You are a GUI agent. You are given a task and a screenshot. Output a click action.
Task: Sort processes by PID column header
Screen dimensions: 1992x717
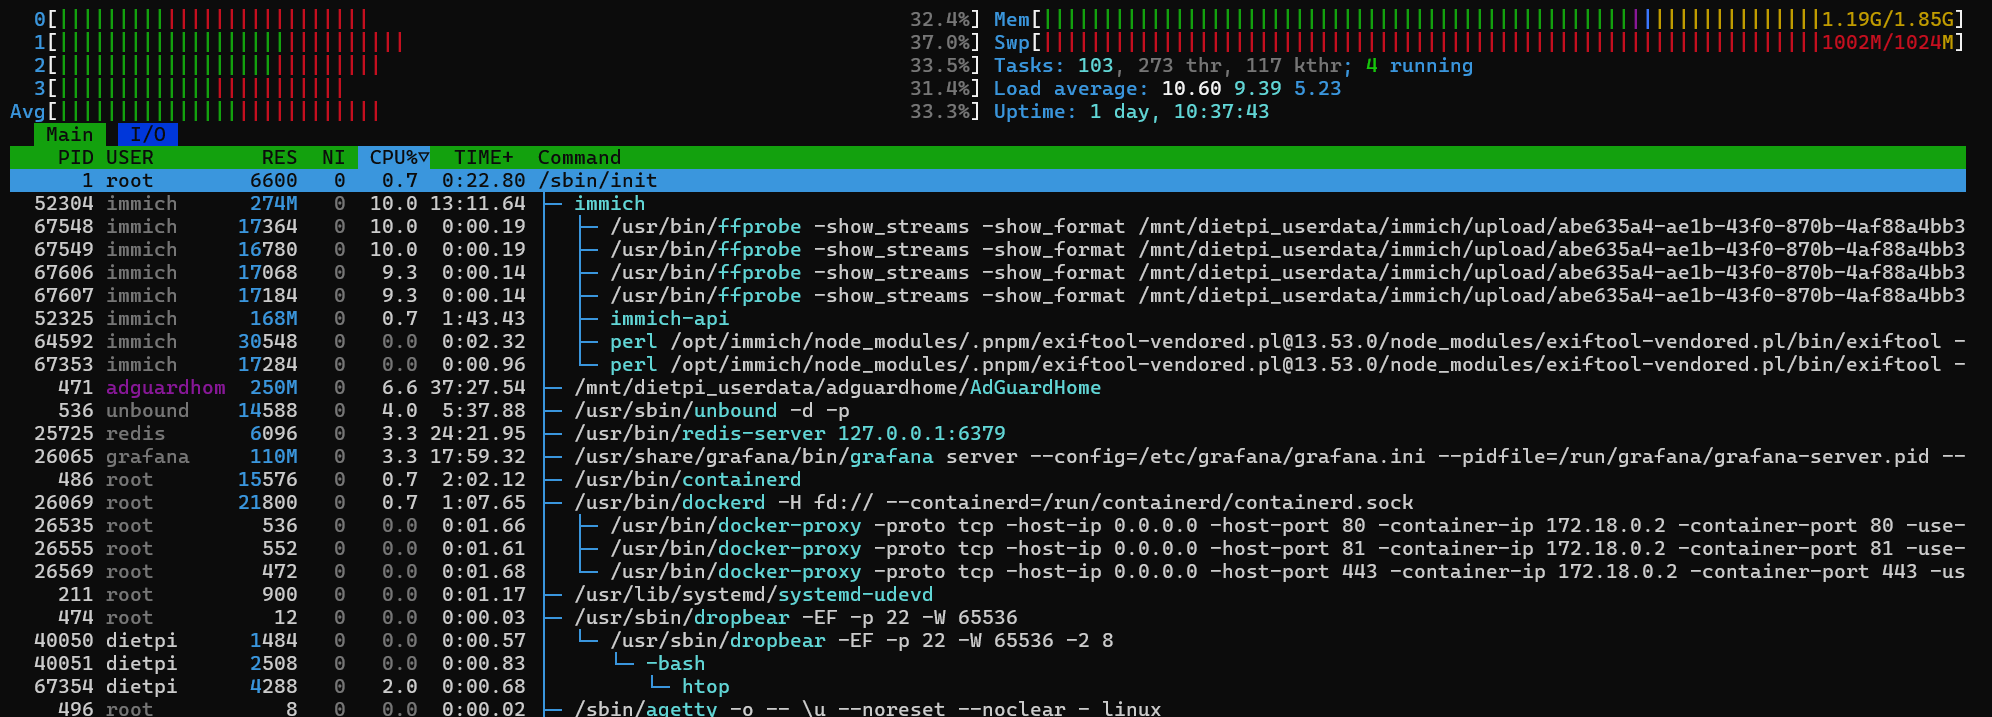coord(75,157)
